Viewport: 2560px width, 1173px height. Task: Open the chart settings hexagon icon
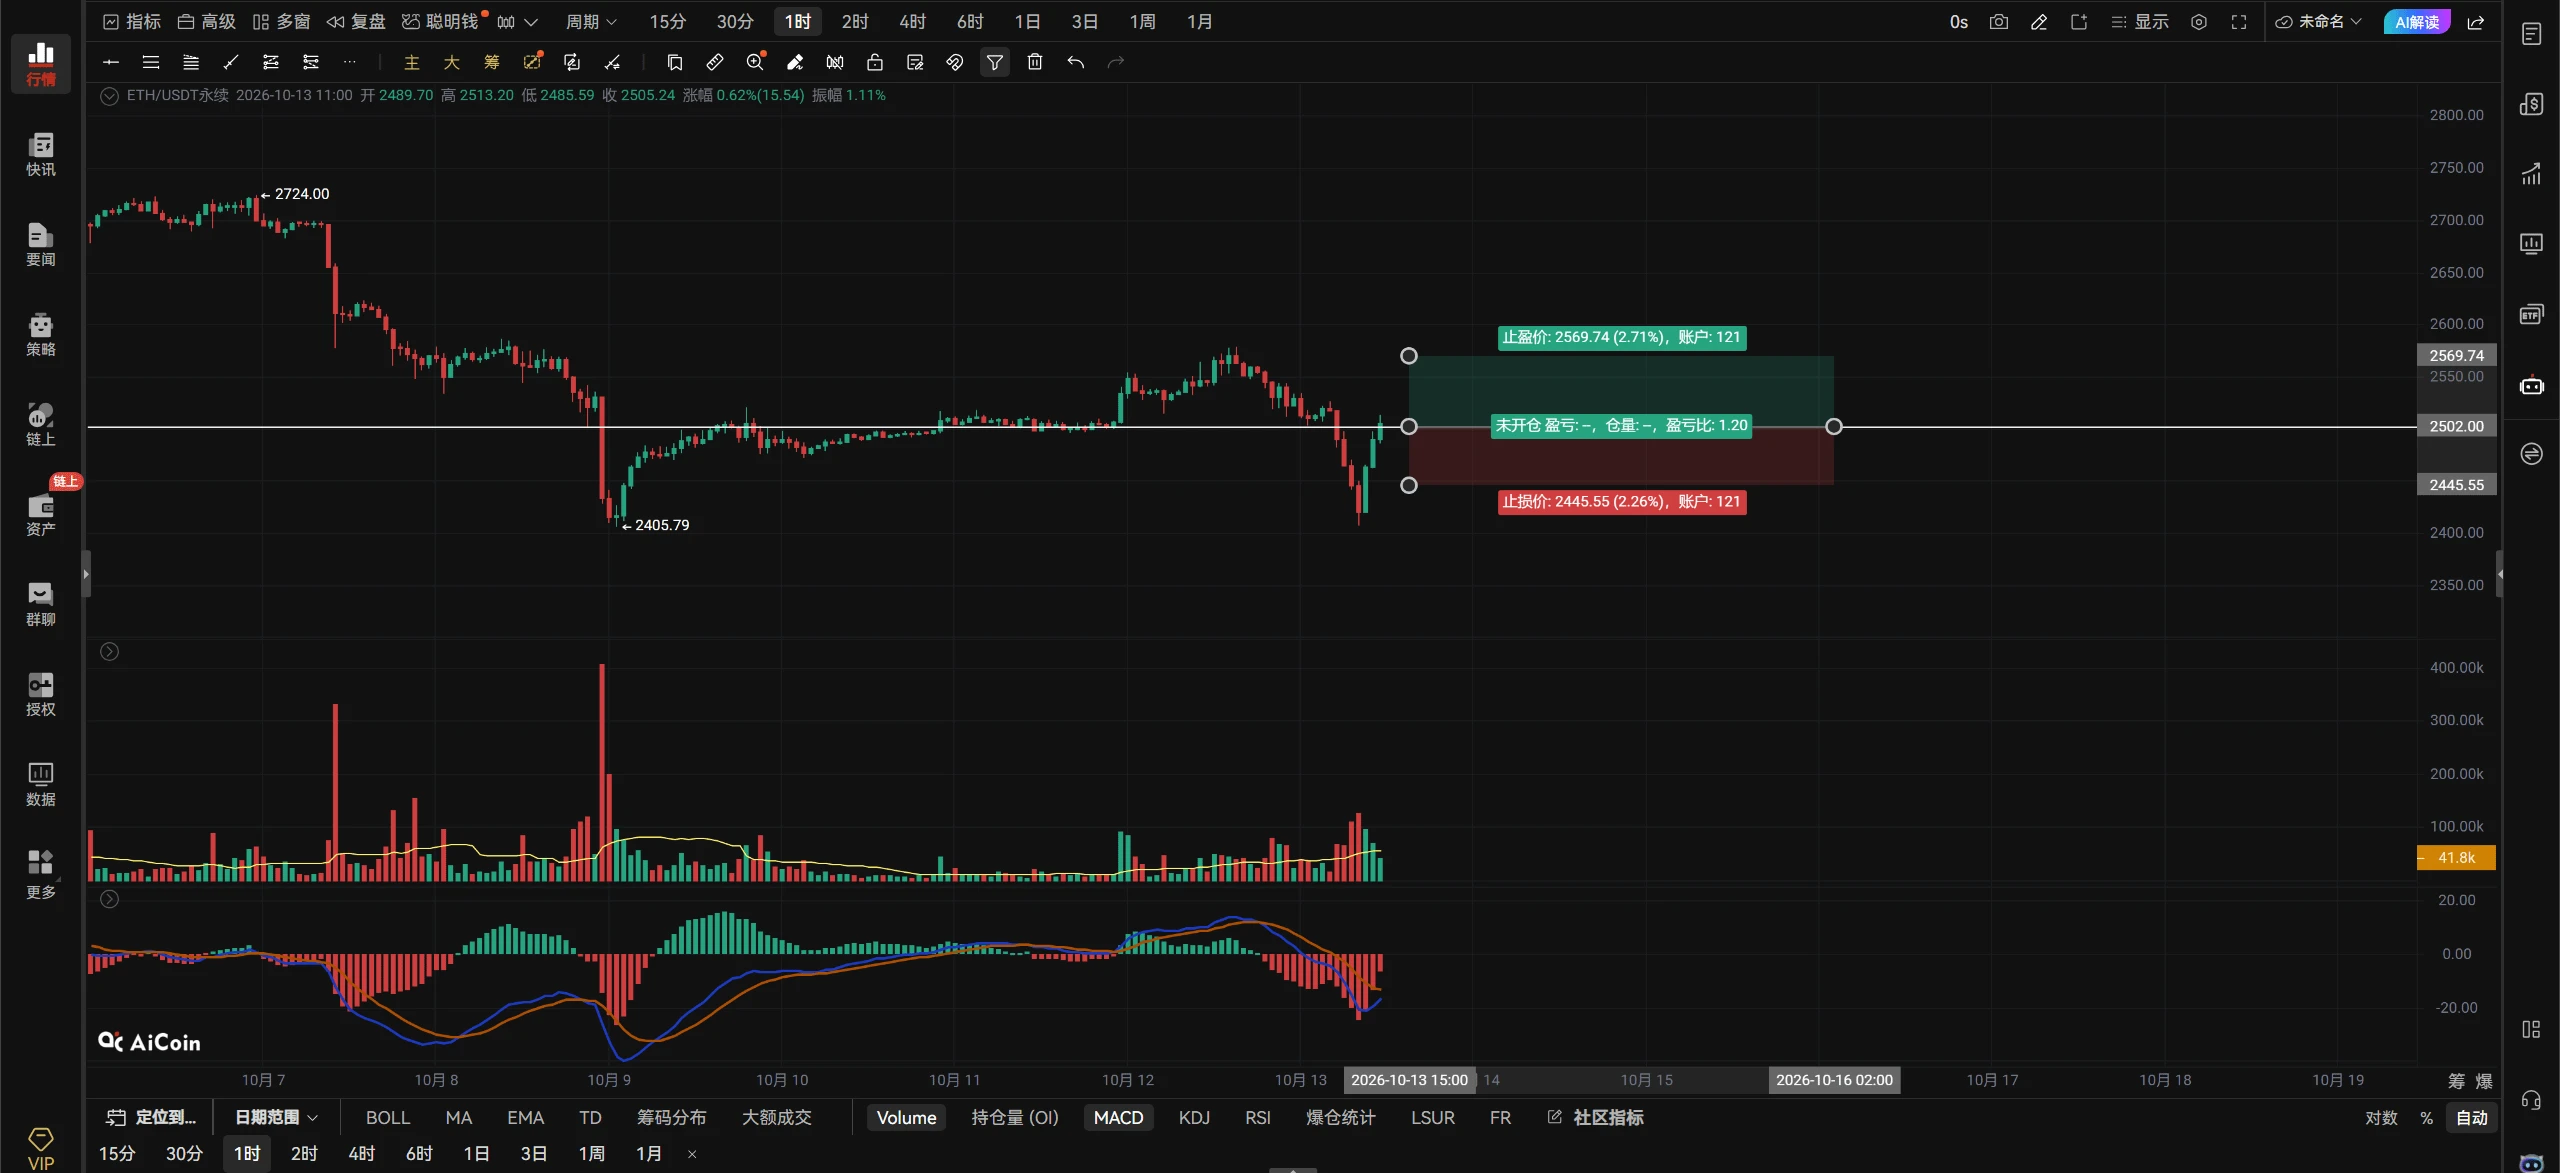pyautogui.click(x=2198, y=22)
